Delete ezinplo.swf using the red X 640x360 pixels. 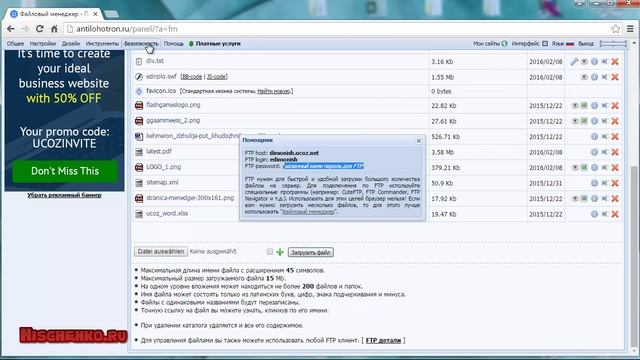615,77
